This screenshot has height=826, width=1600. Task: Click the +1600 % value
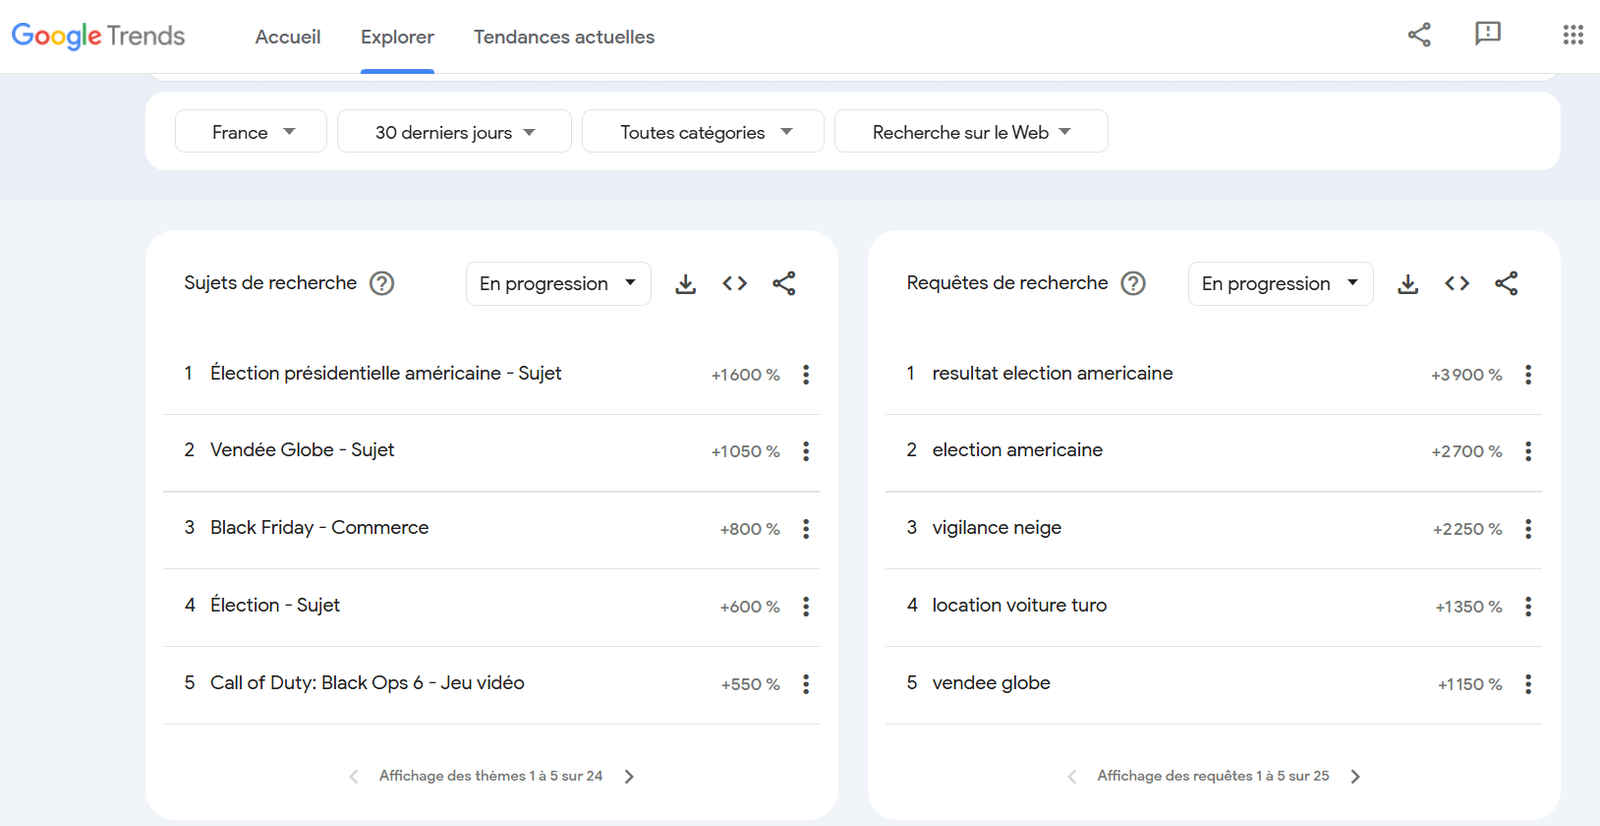[x=745, y=375]
